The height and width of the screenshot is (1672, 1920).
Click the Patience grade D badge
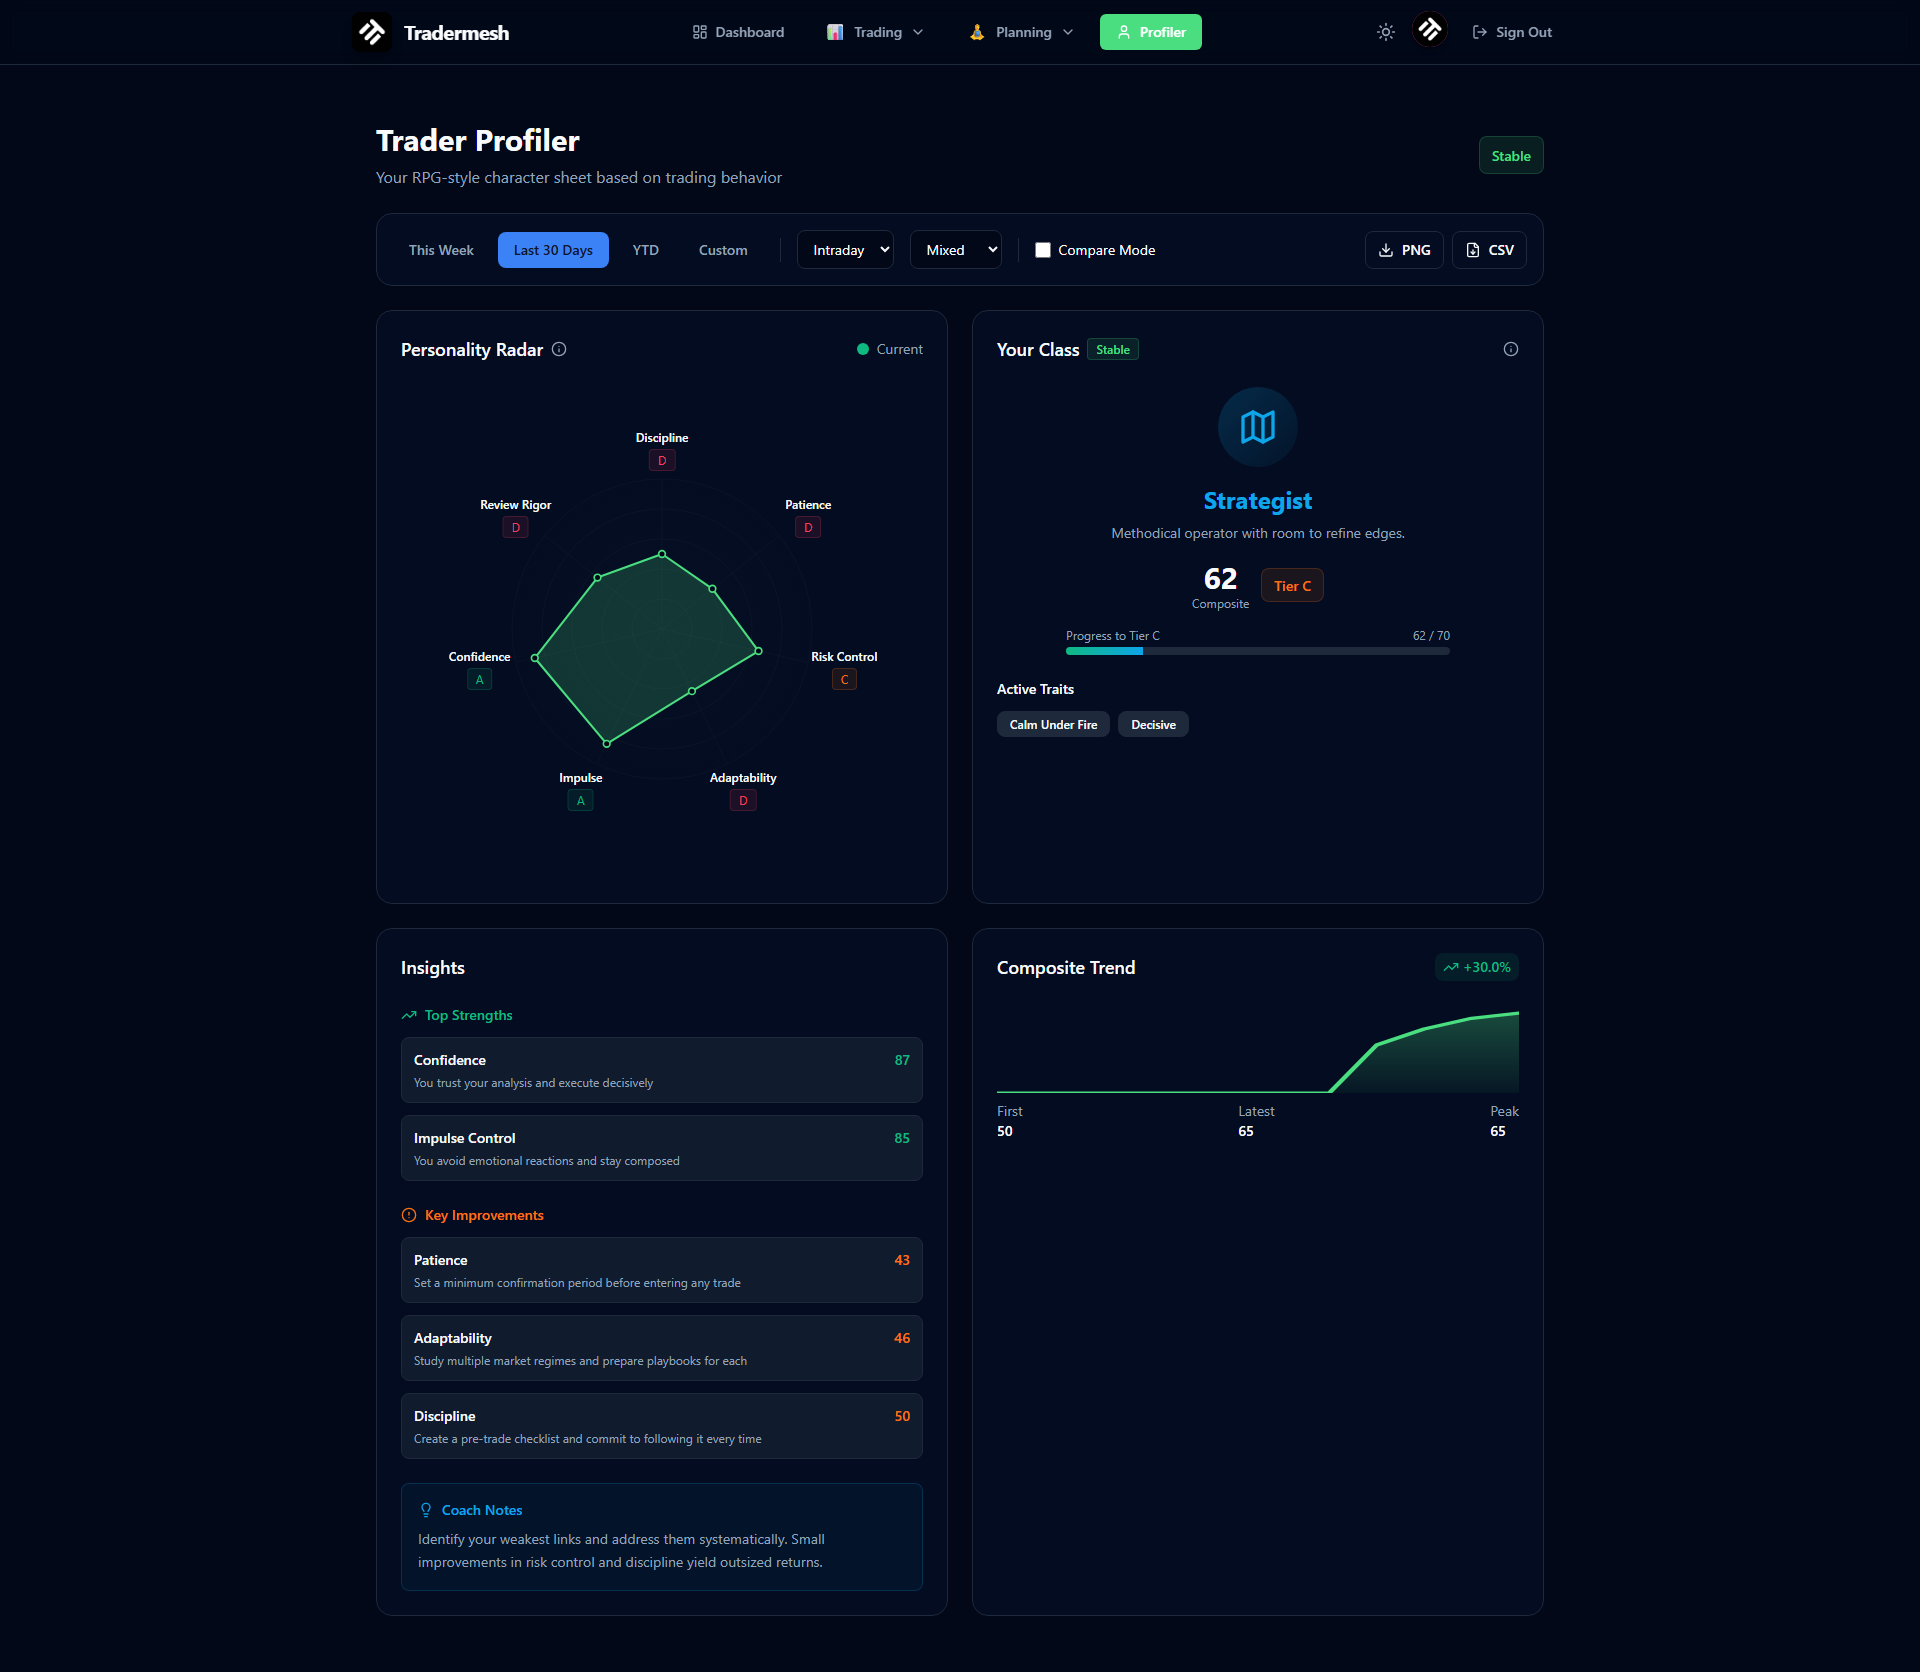point(808,528)
